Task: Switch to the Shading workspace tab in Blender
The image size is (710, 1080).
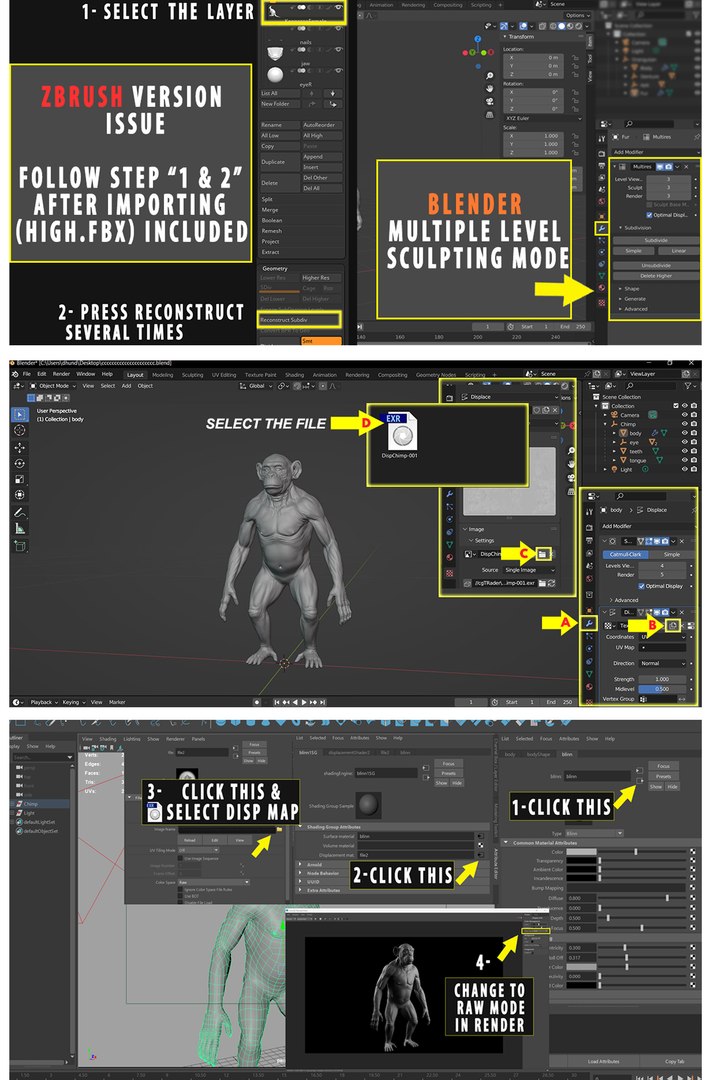Action: 294,375
